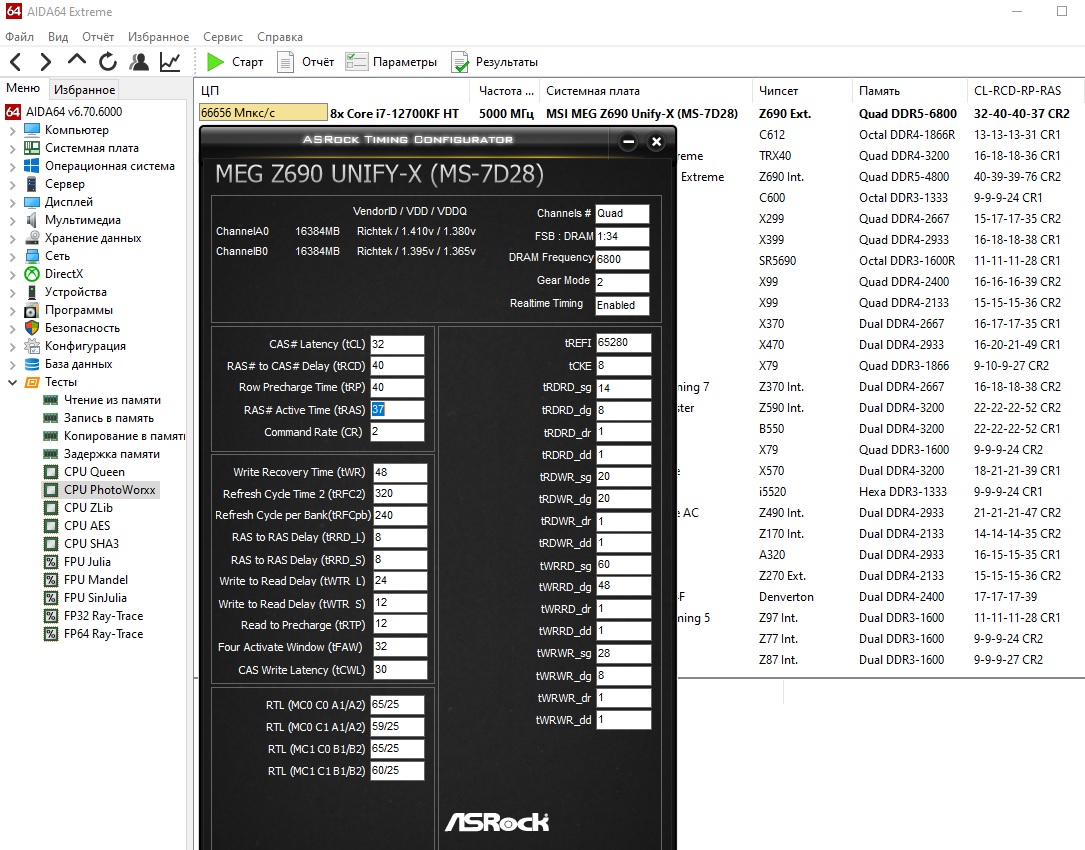The width and height of the screenshot is (1085, 850).
Task: Expand the Сервер tree node
Action: [12, 184]
